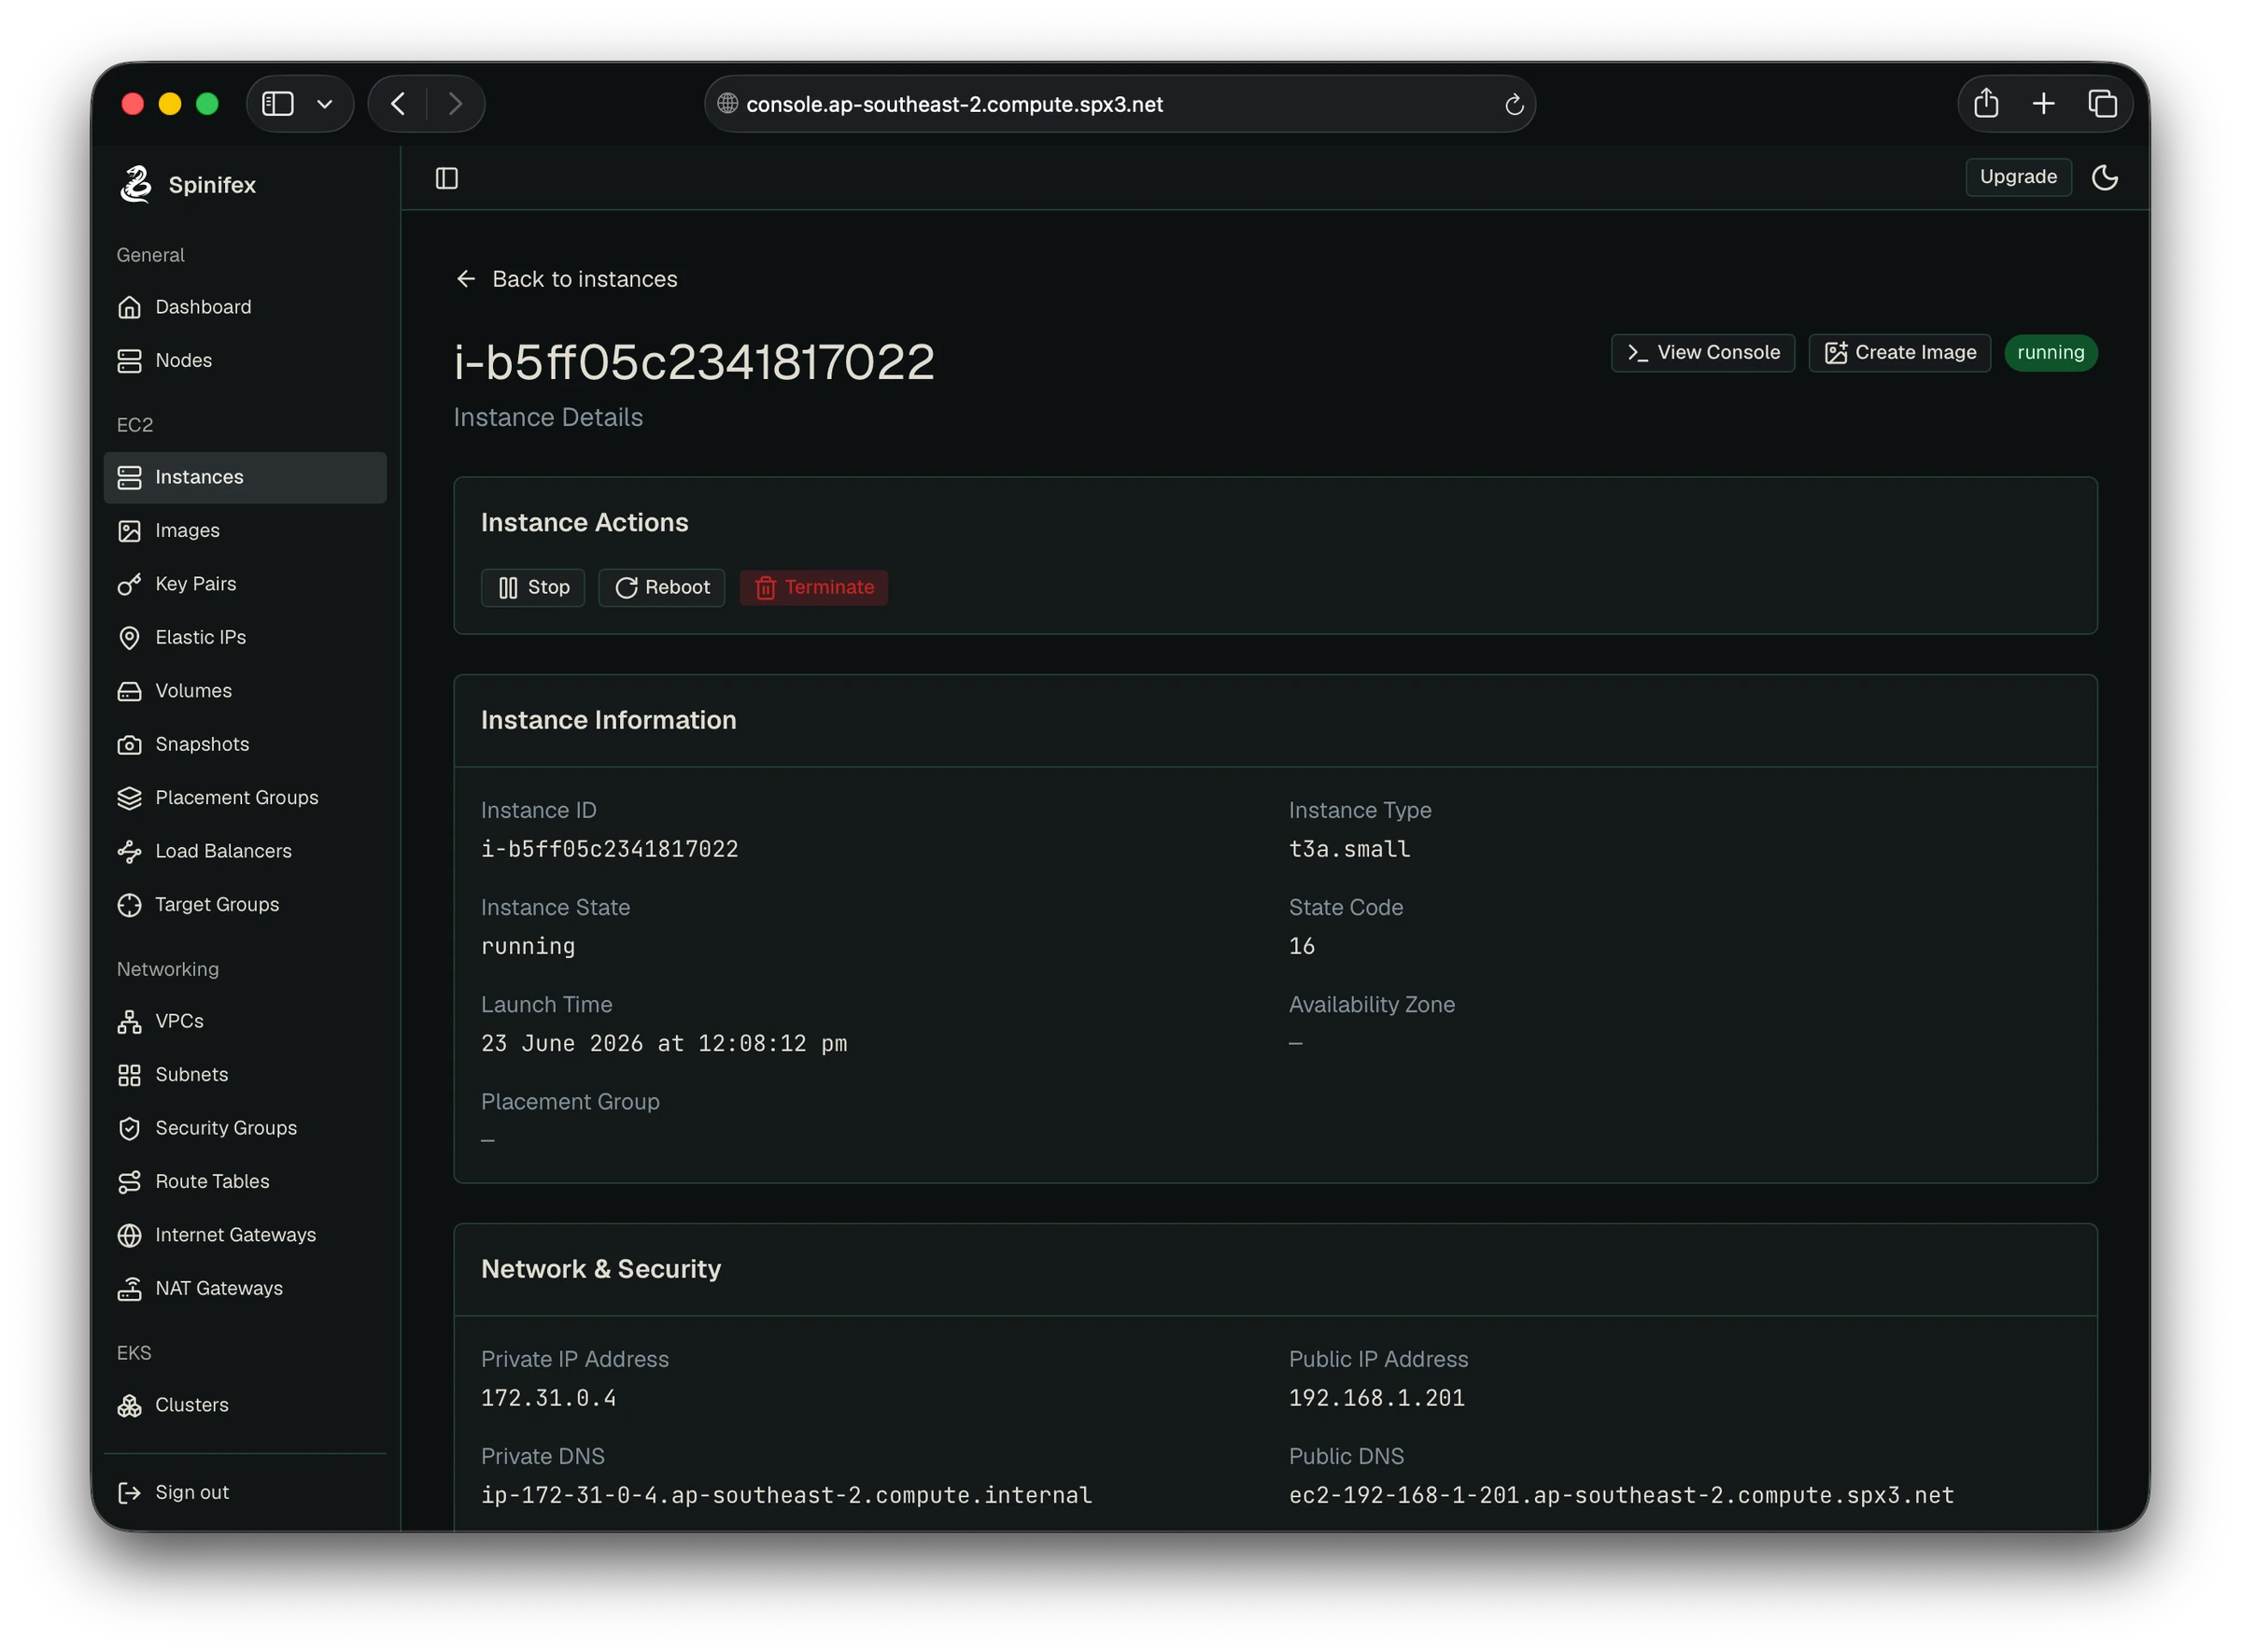
Task: Stop the running instance
Action: pos(533,587)
